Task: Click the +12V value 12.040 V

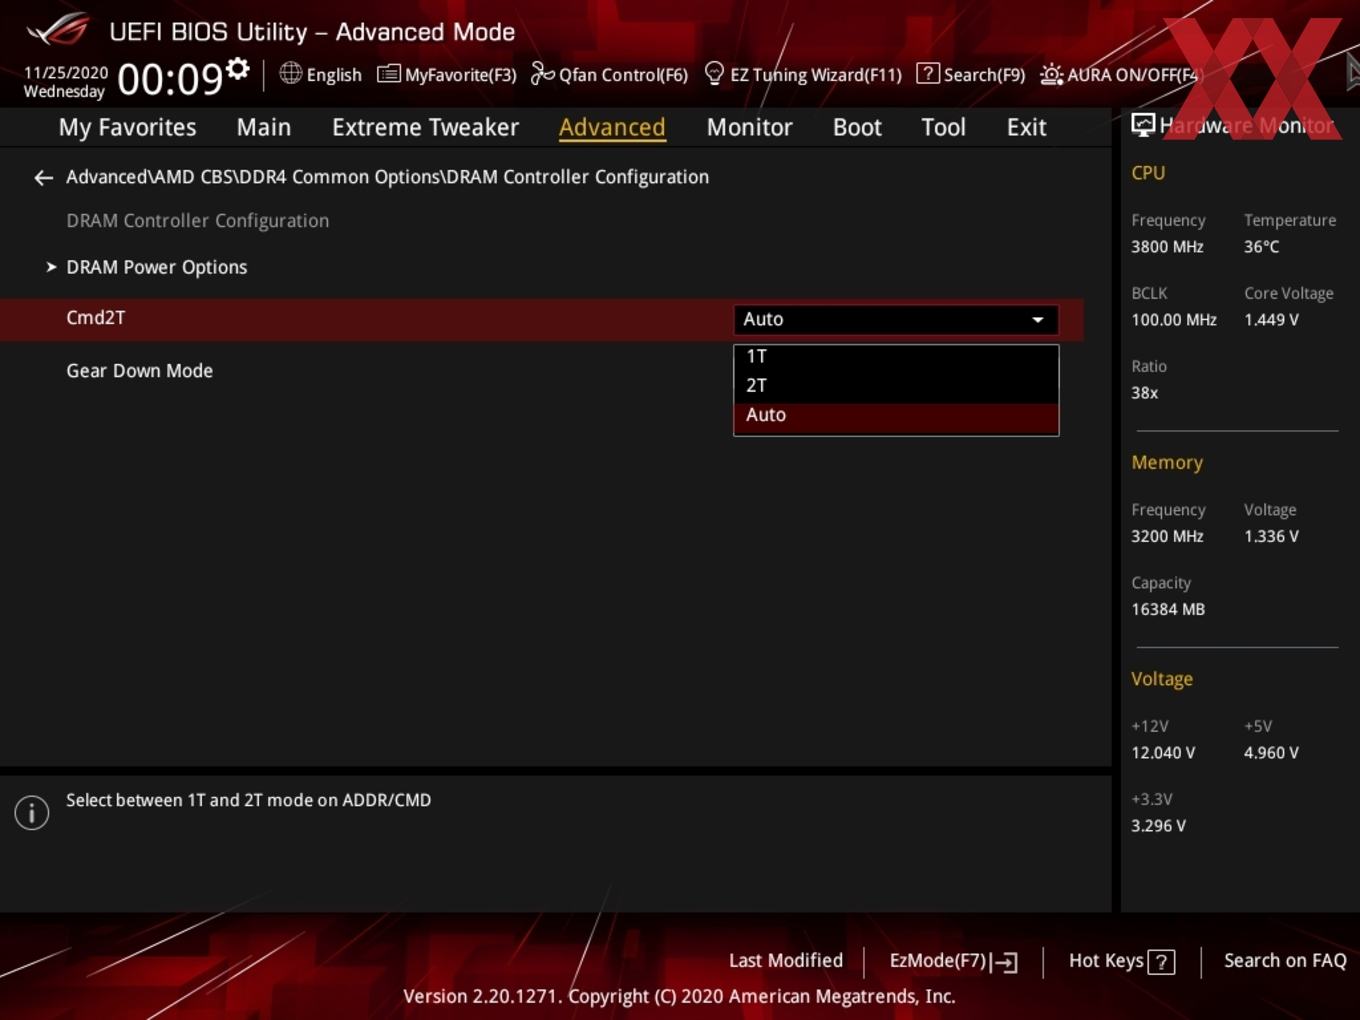Action: [1163, 753]
